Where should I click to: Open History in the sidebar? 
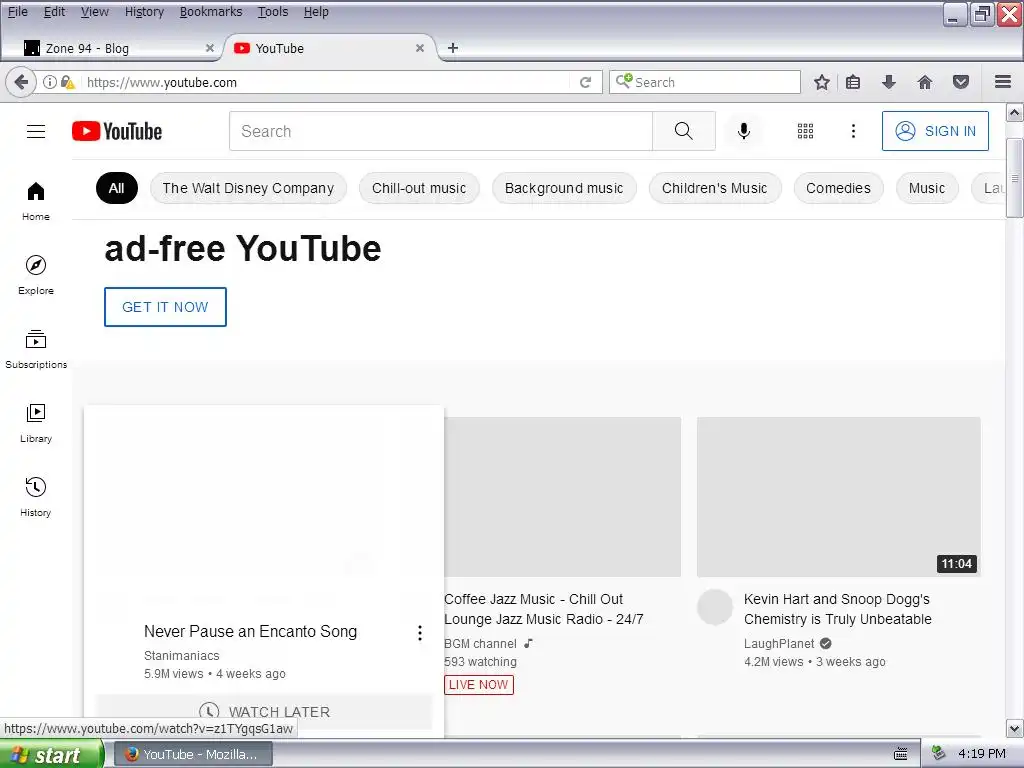[36, 497]
